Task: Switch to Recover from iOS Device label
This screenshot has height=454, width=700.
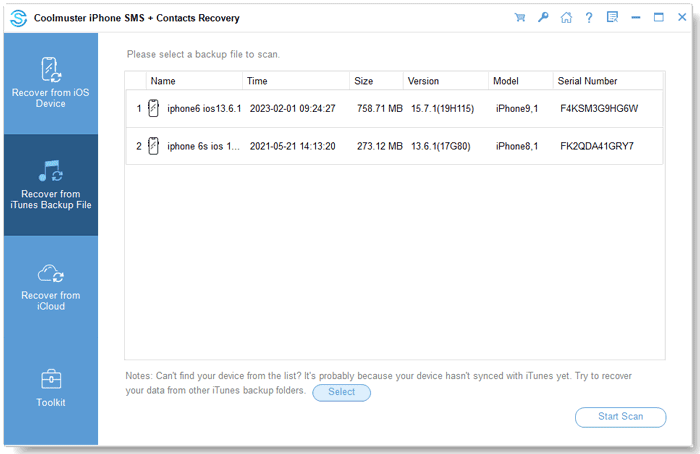Action: click(50, 98)
